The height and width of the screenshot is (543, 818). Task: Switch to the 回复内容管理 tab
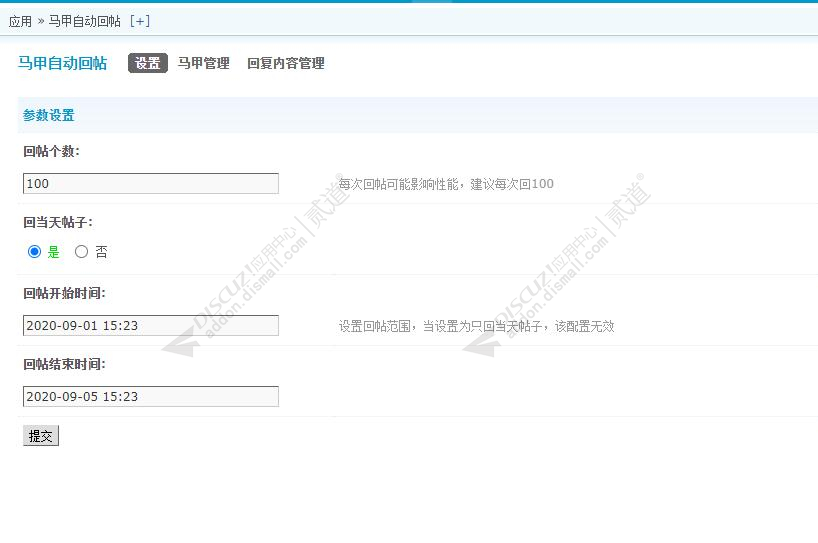click(285, 63)
